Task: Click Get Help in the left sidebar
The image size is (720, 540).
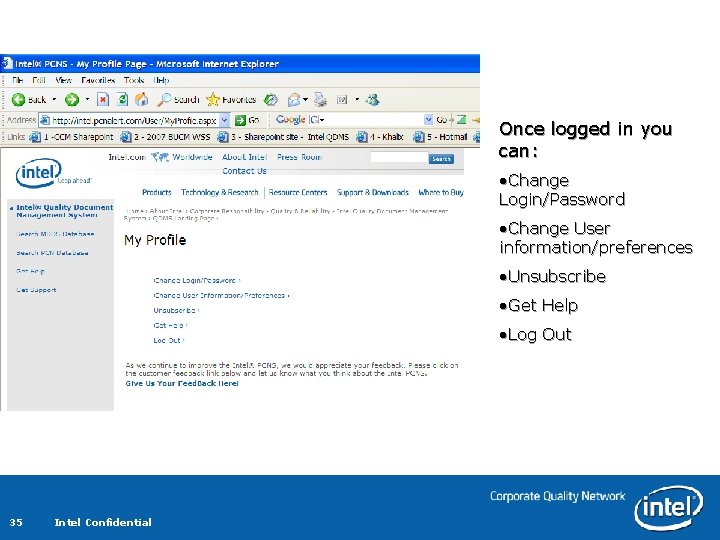Action: coord(30,271)
